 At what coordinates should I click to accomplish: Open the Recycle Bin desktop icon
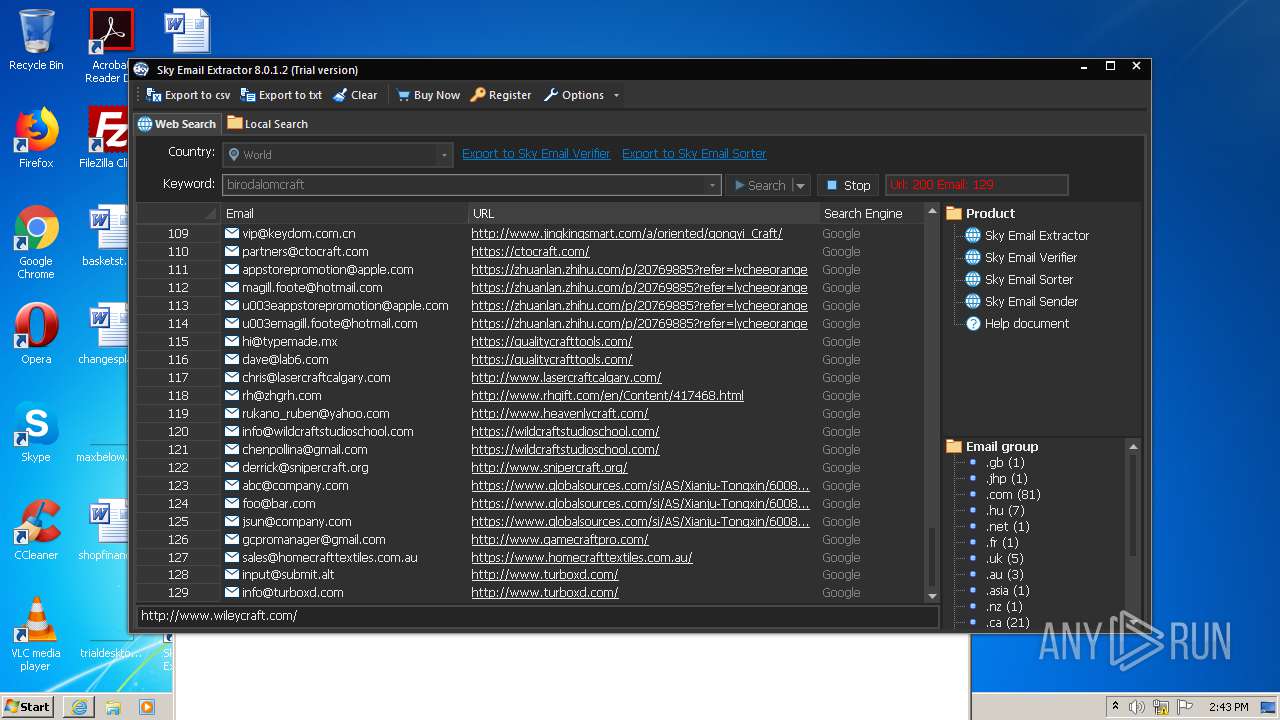tap(36, 40)
